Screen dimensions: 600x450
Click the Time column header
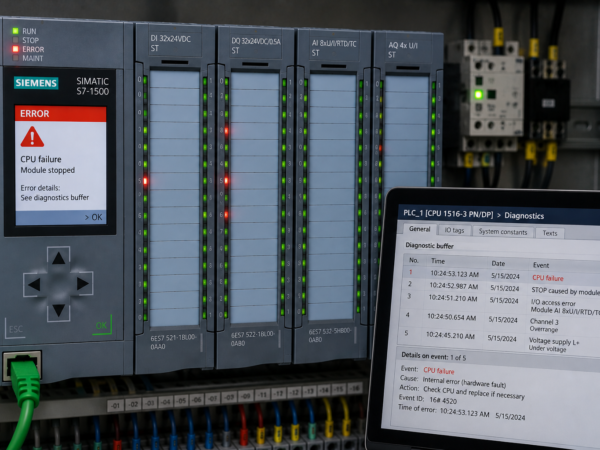tap(438, 261)
